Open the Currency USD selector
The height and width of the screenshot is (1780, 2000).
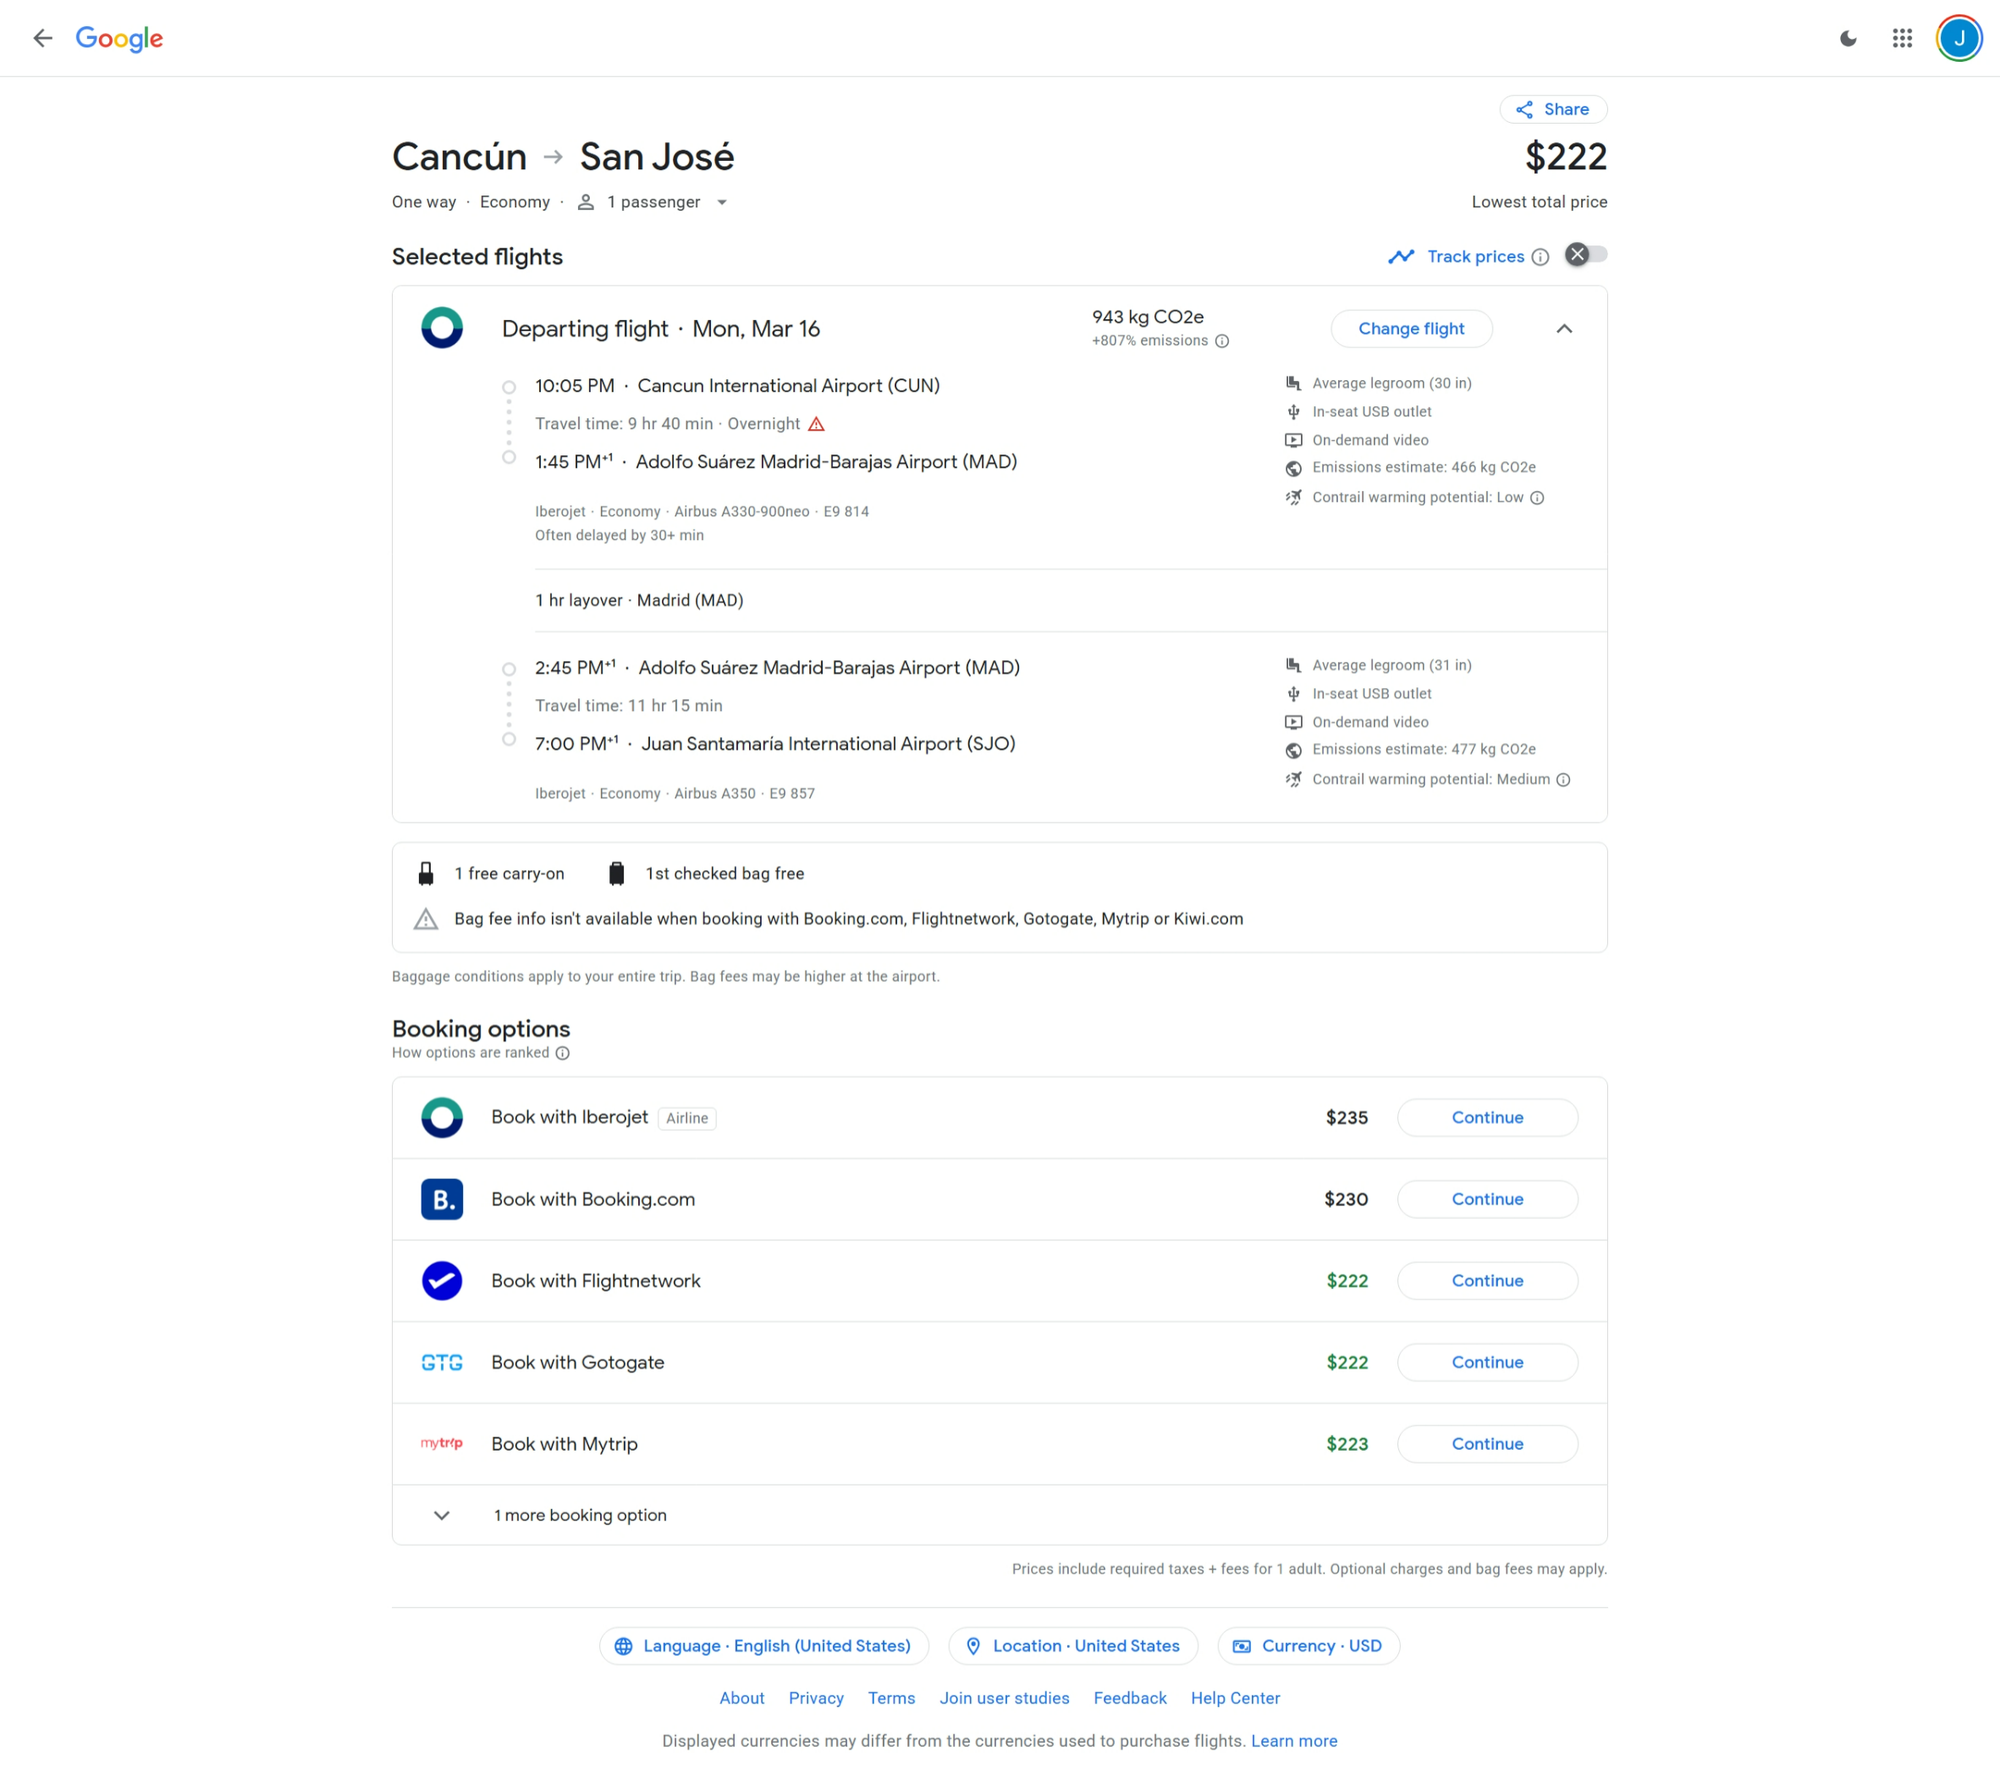pyautogui.click(x=1307, y=1646)
